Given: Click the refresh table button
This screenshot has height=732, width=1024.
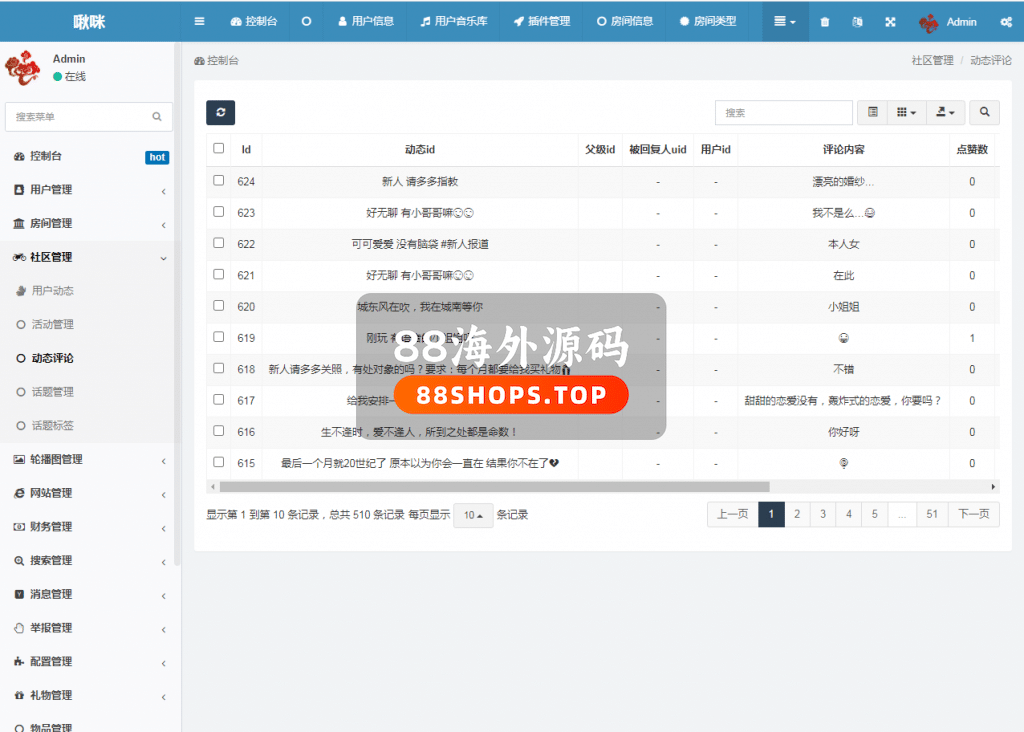Looking at the screenshot, I should [x=220, y=113].
